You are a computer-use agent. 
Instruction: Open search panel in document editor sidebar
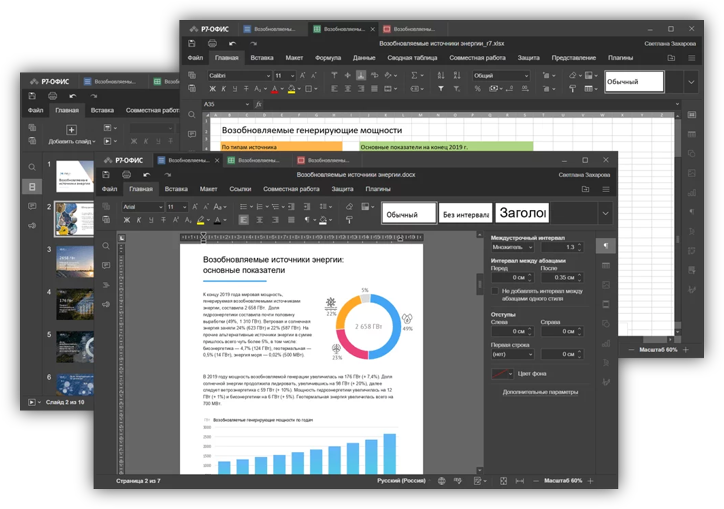[x=106, y=246]
